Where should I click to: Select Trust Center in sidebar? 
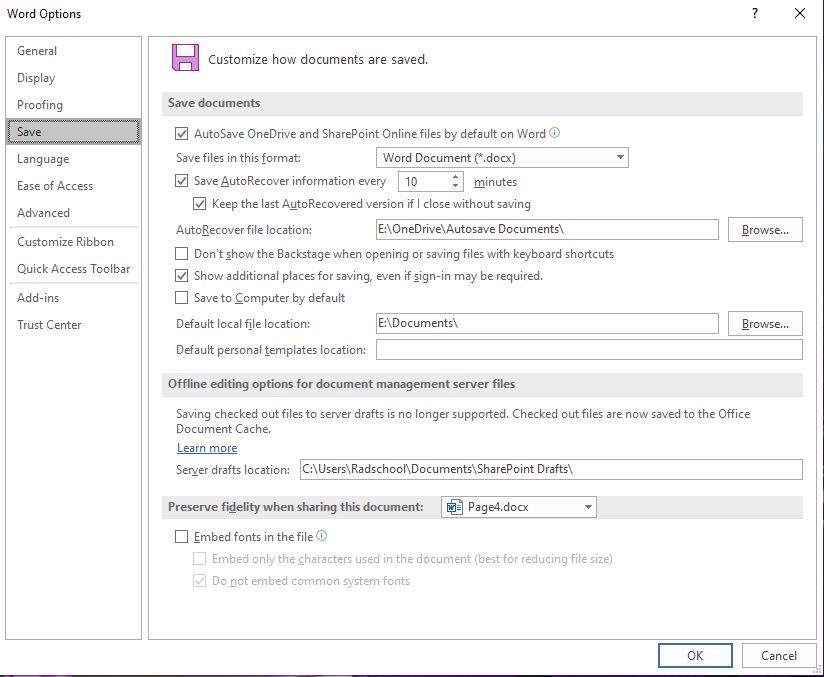[49, 325]
